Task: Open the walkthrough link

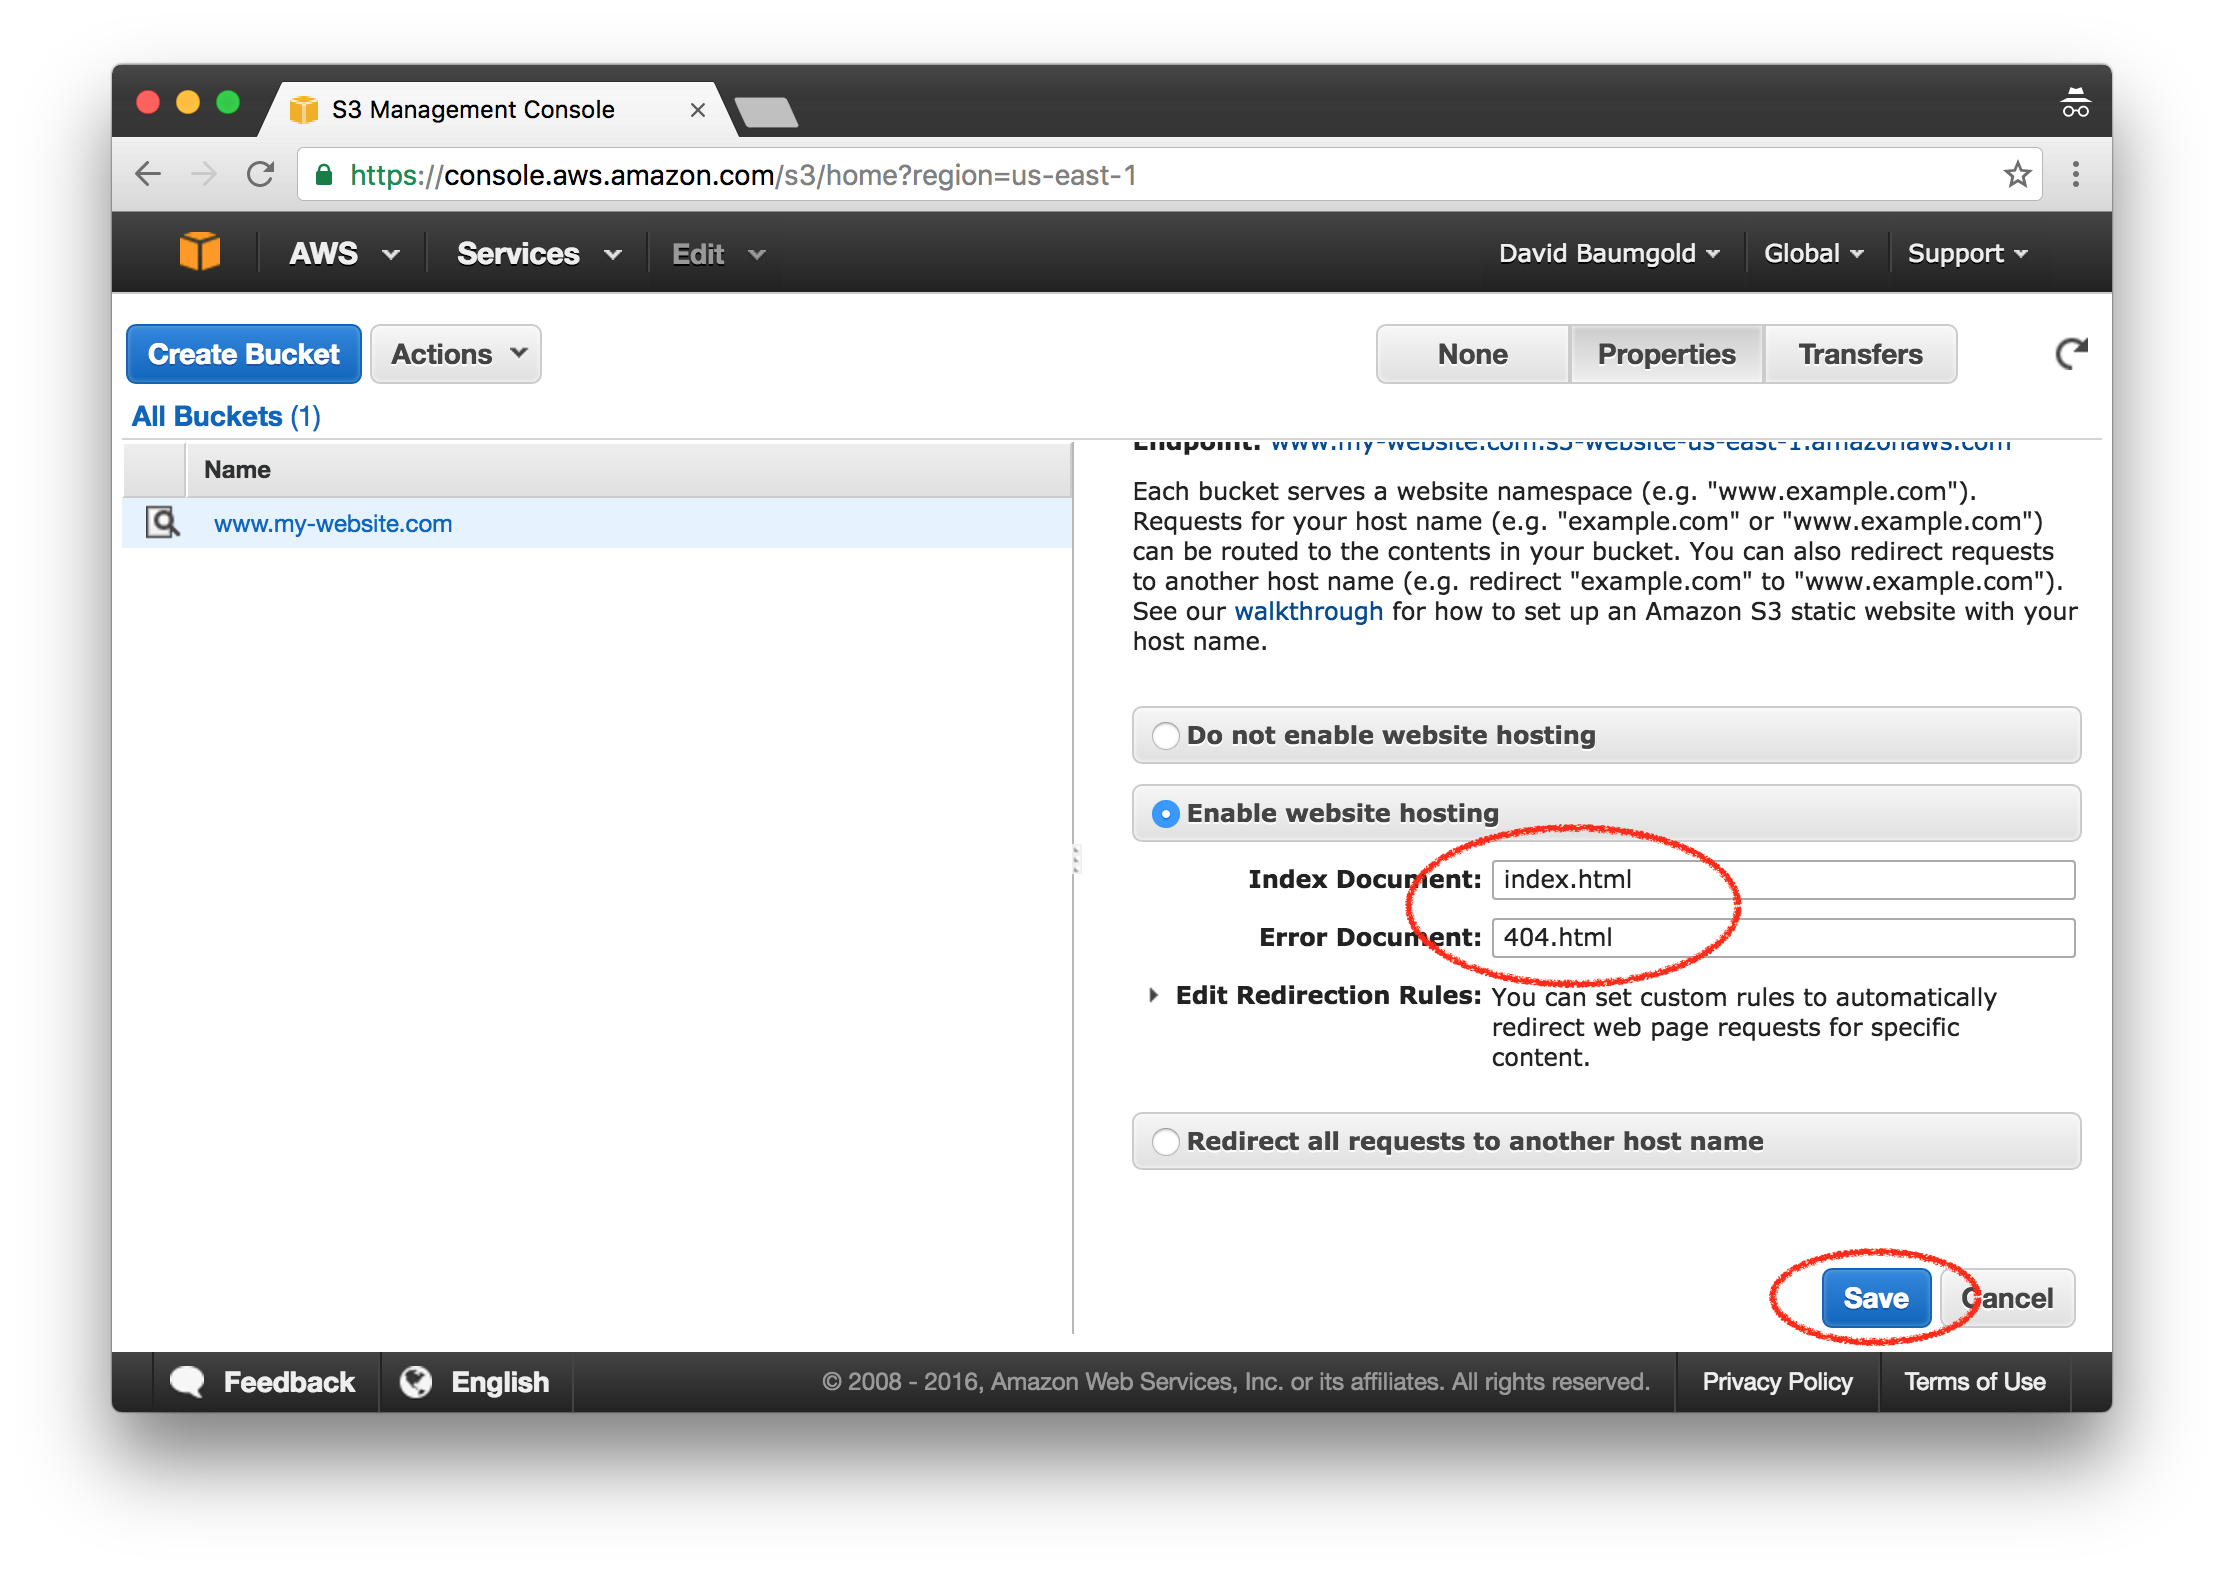Action: (1308, 611)
